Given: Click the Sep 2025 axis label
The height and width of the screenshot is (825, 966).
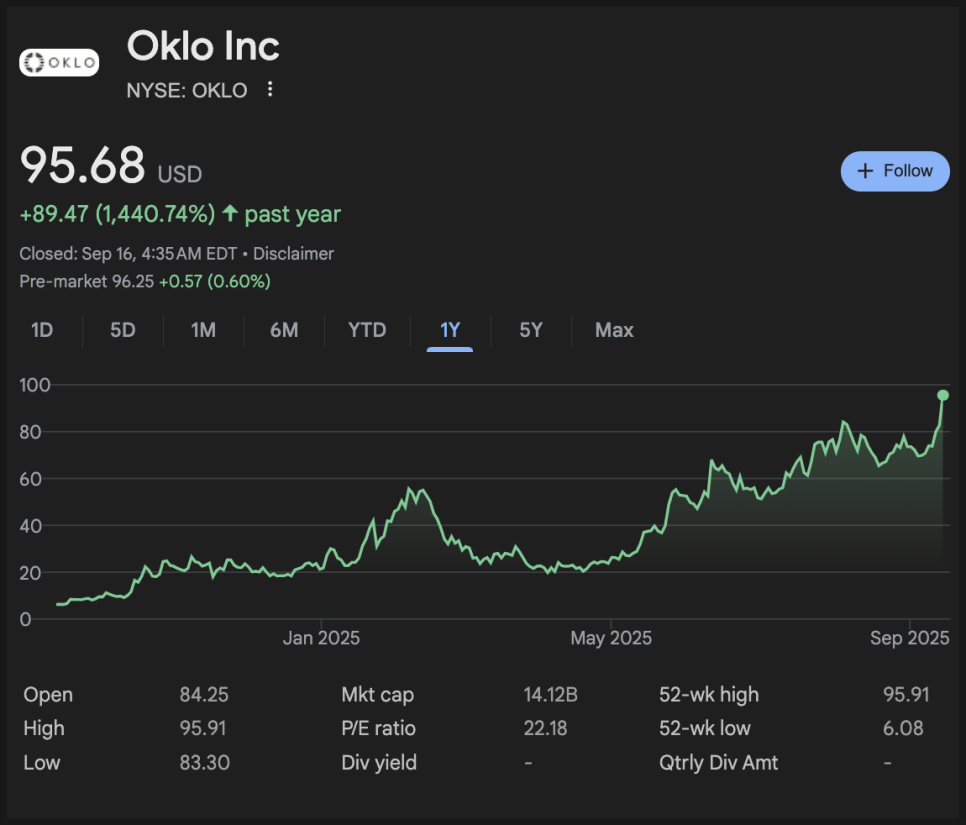Looking at the screenshot, I should click(x=908, y=638).
